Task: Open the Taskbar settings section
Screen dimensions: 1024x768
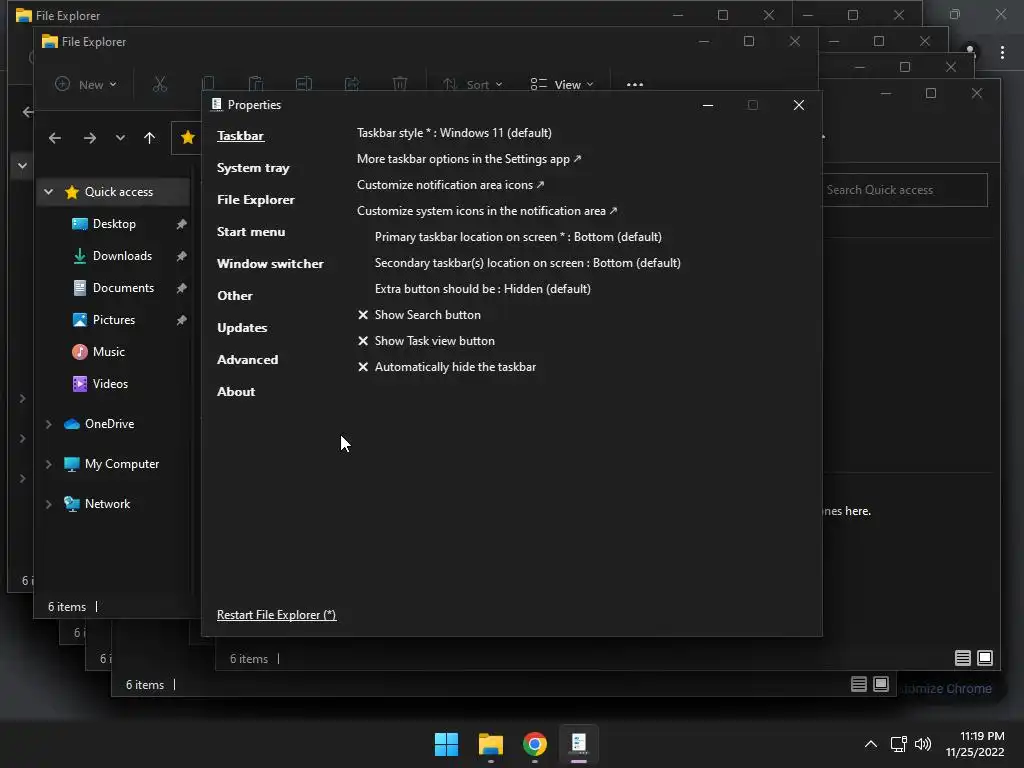Action: click(x=240, y=136)
